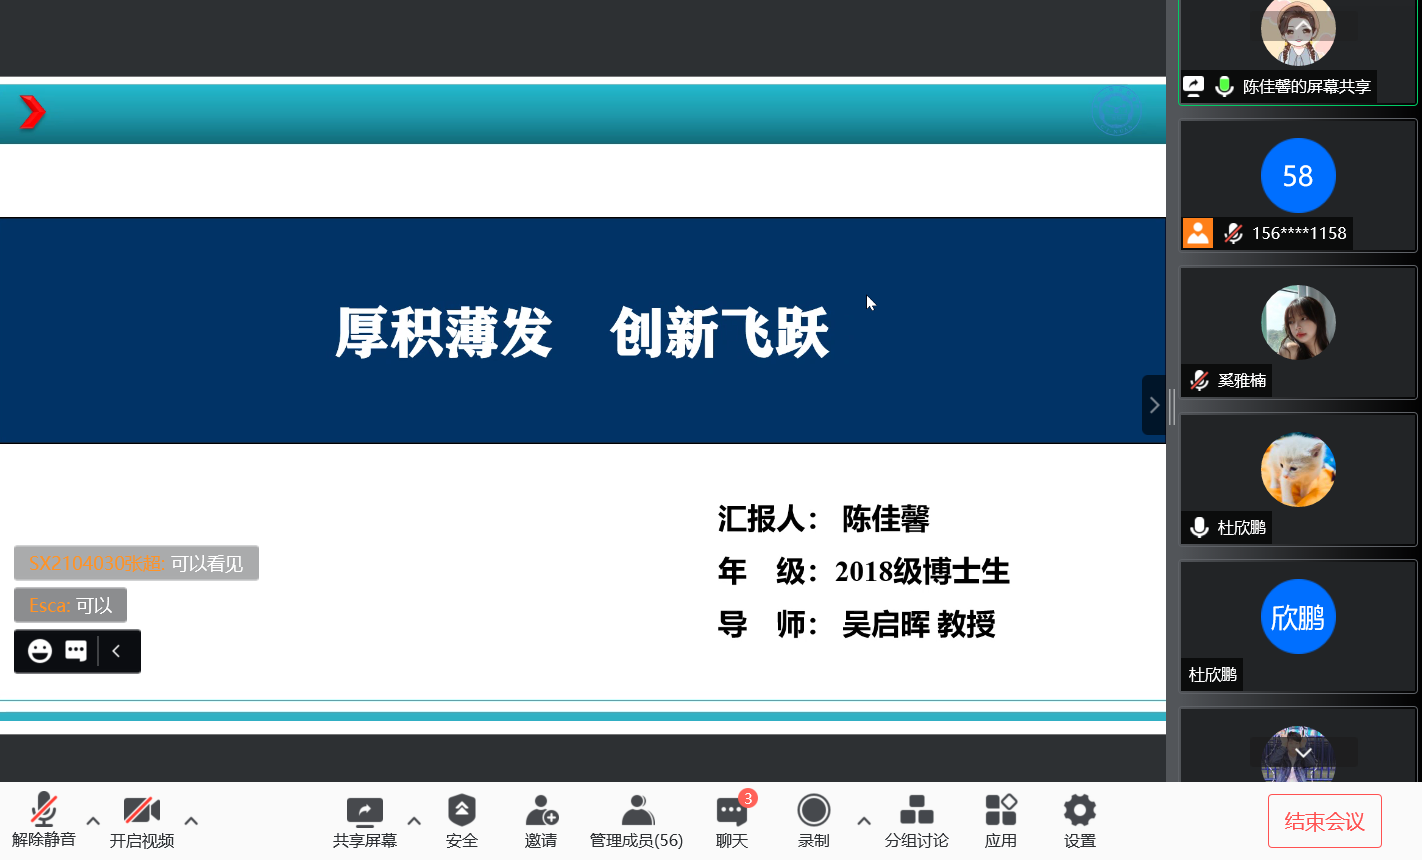The image size is (1422, 860).
Task: Open 管理成员(56) members panel
Action: [x=636, y=811]
